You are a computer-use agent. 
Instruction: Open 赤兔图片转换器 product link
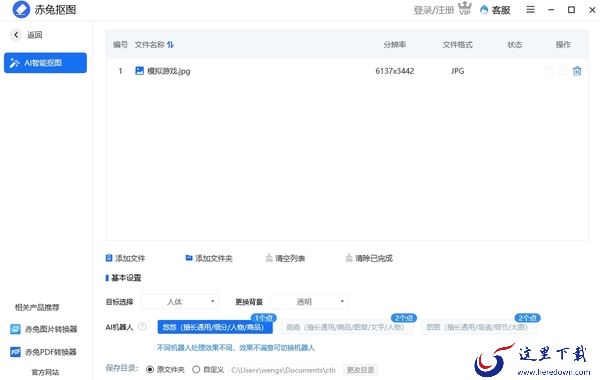point(44,329)
